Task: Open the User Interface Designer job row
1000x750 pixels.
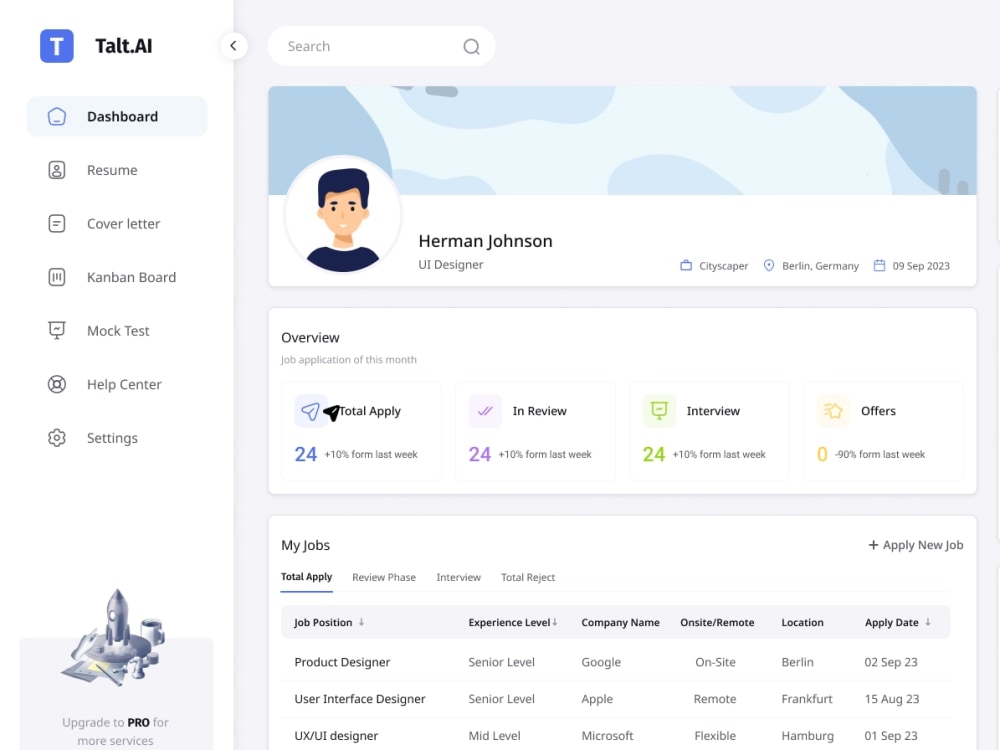Action: [x=616, y=699]
